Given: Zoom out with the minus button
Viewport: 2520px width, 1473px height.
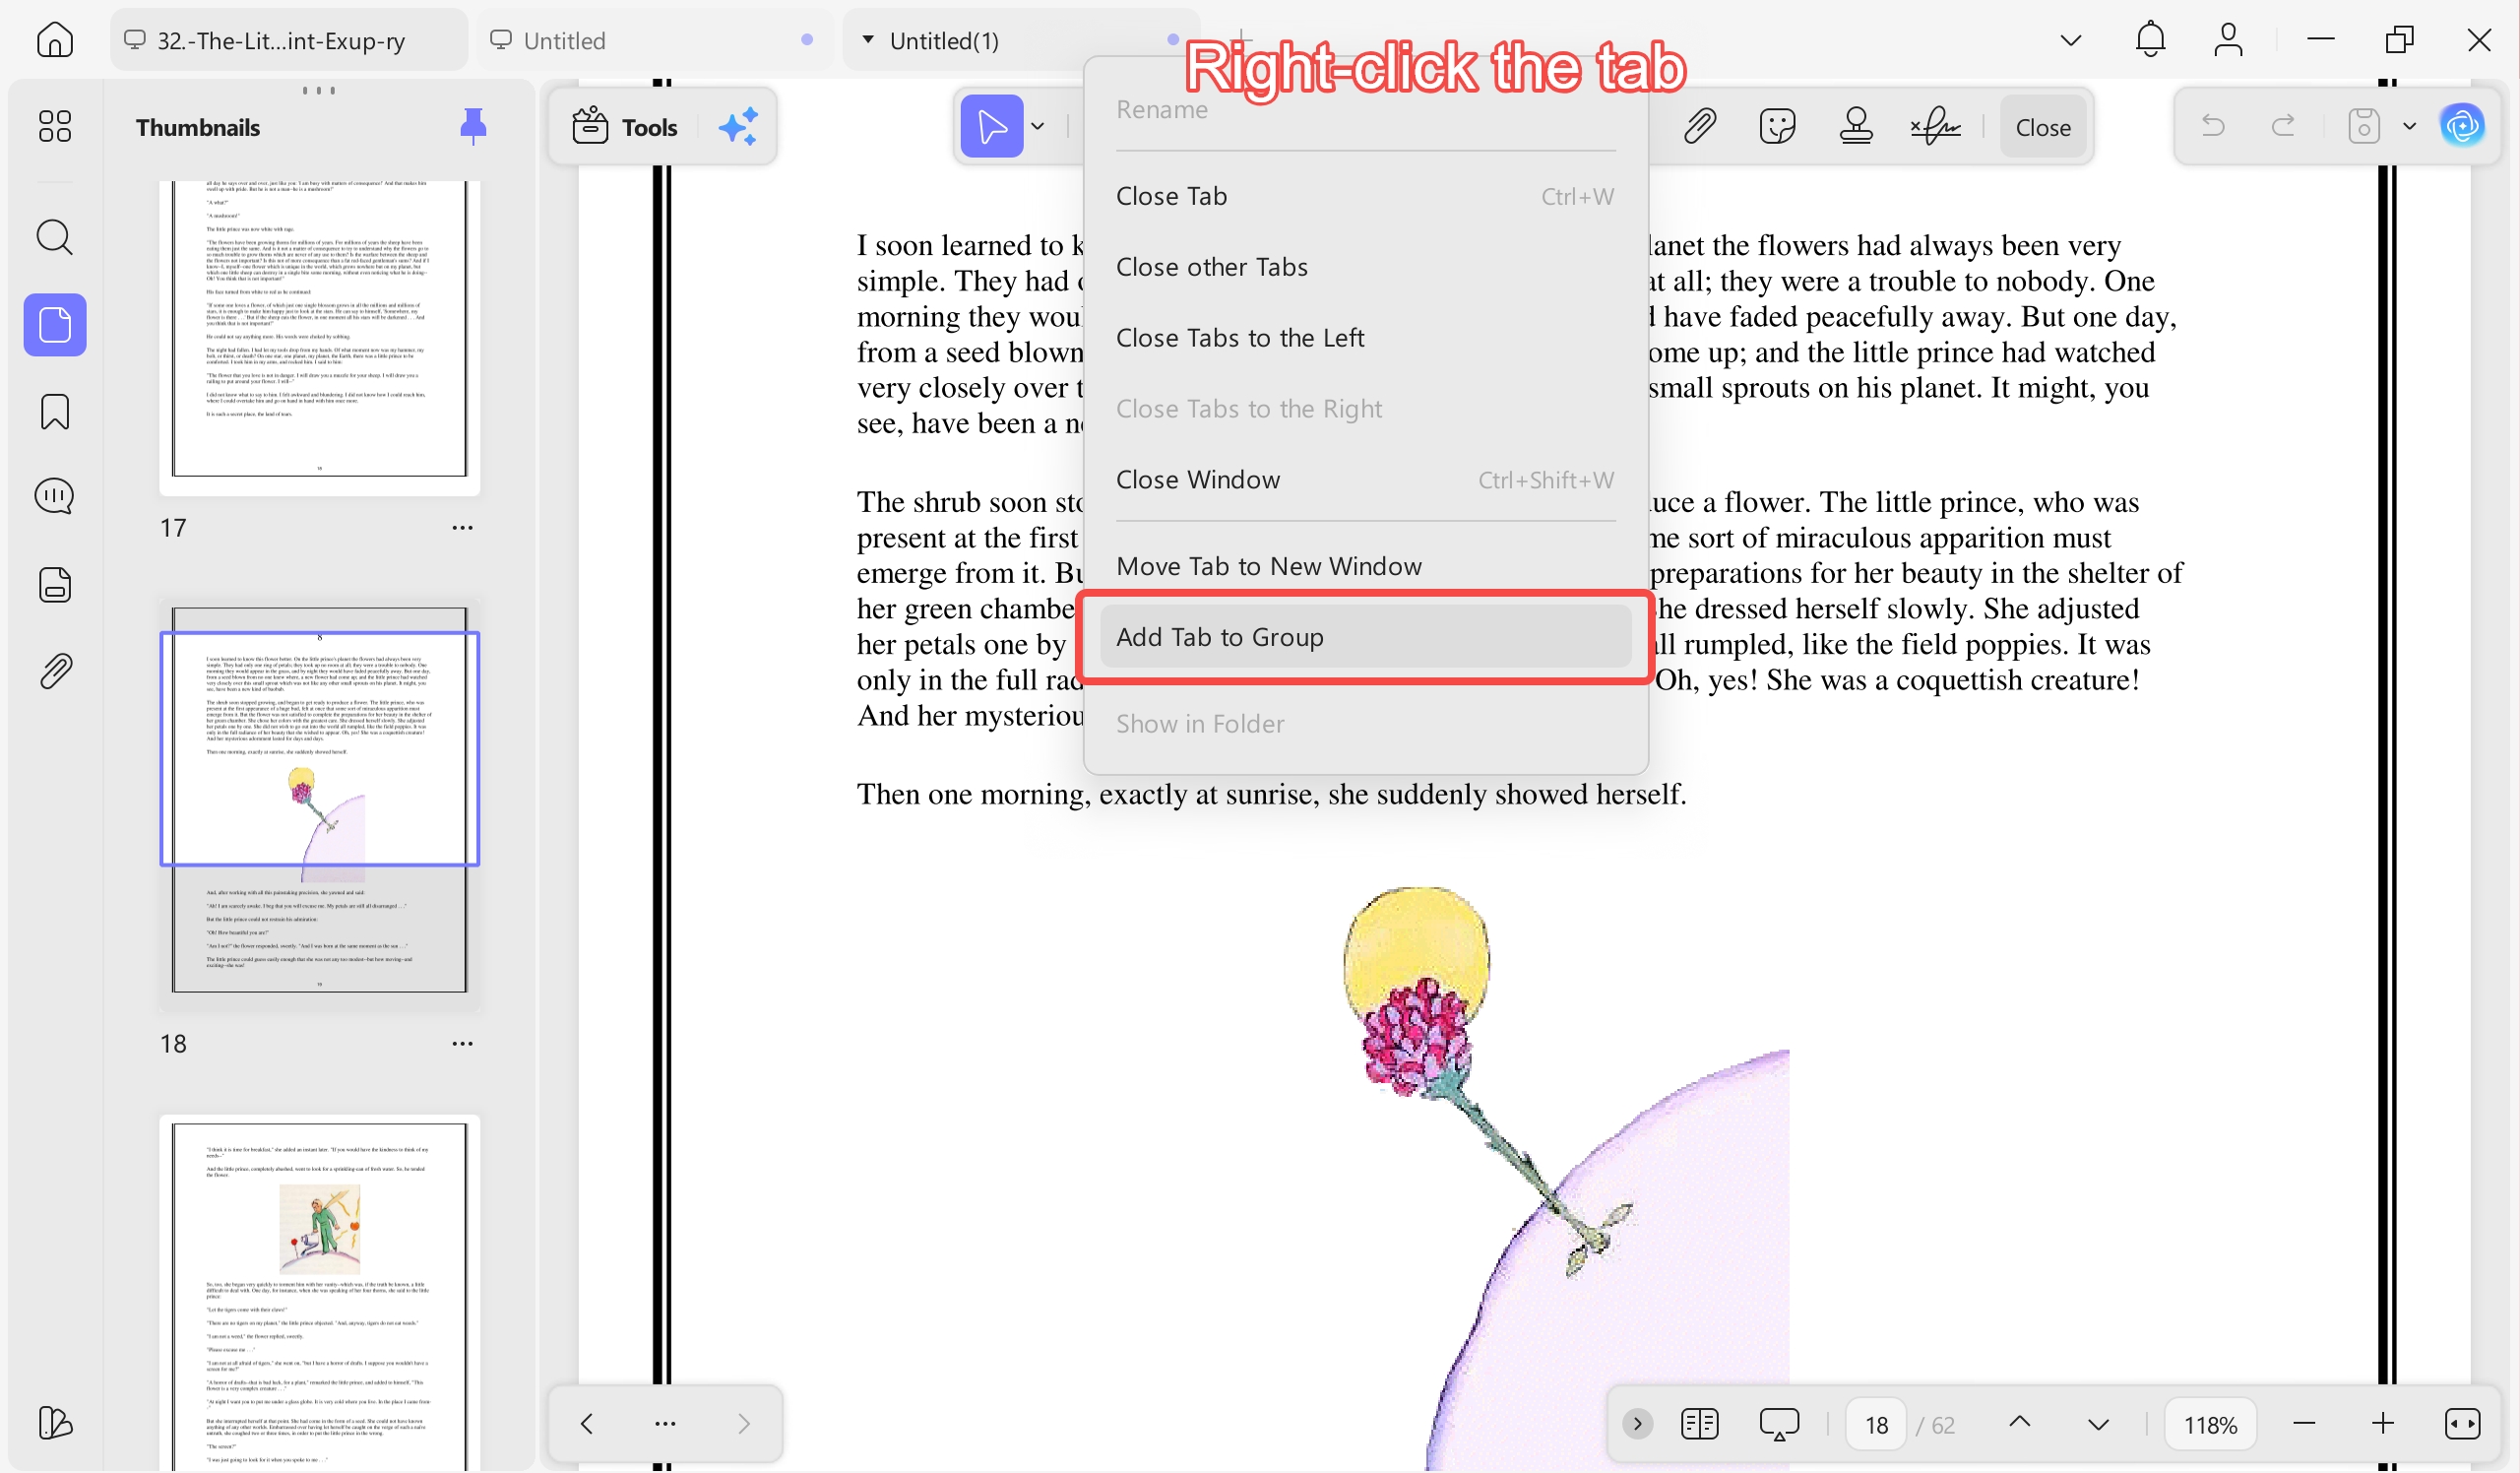Looking at the screenshot, I should coord(2305,1424).
